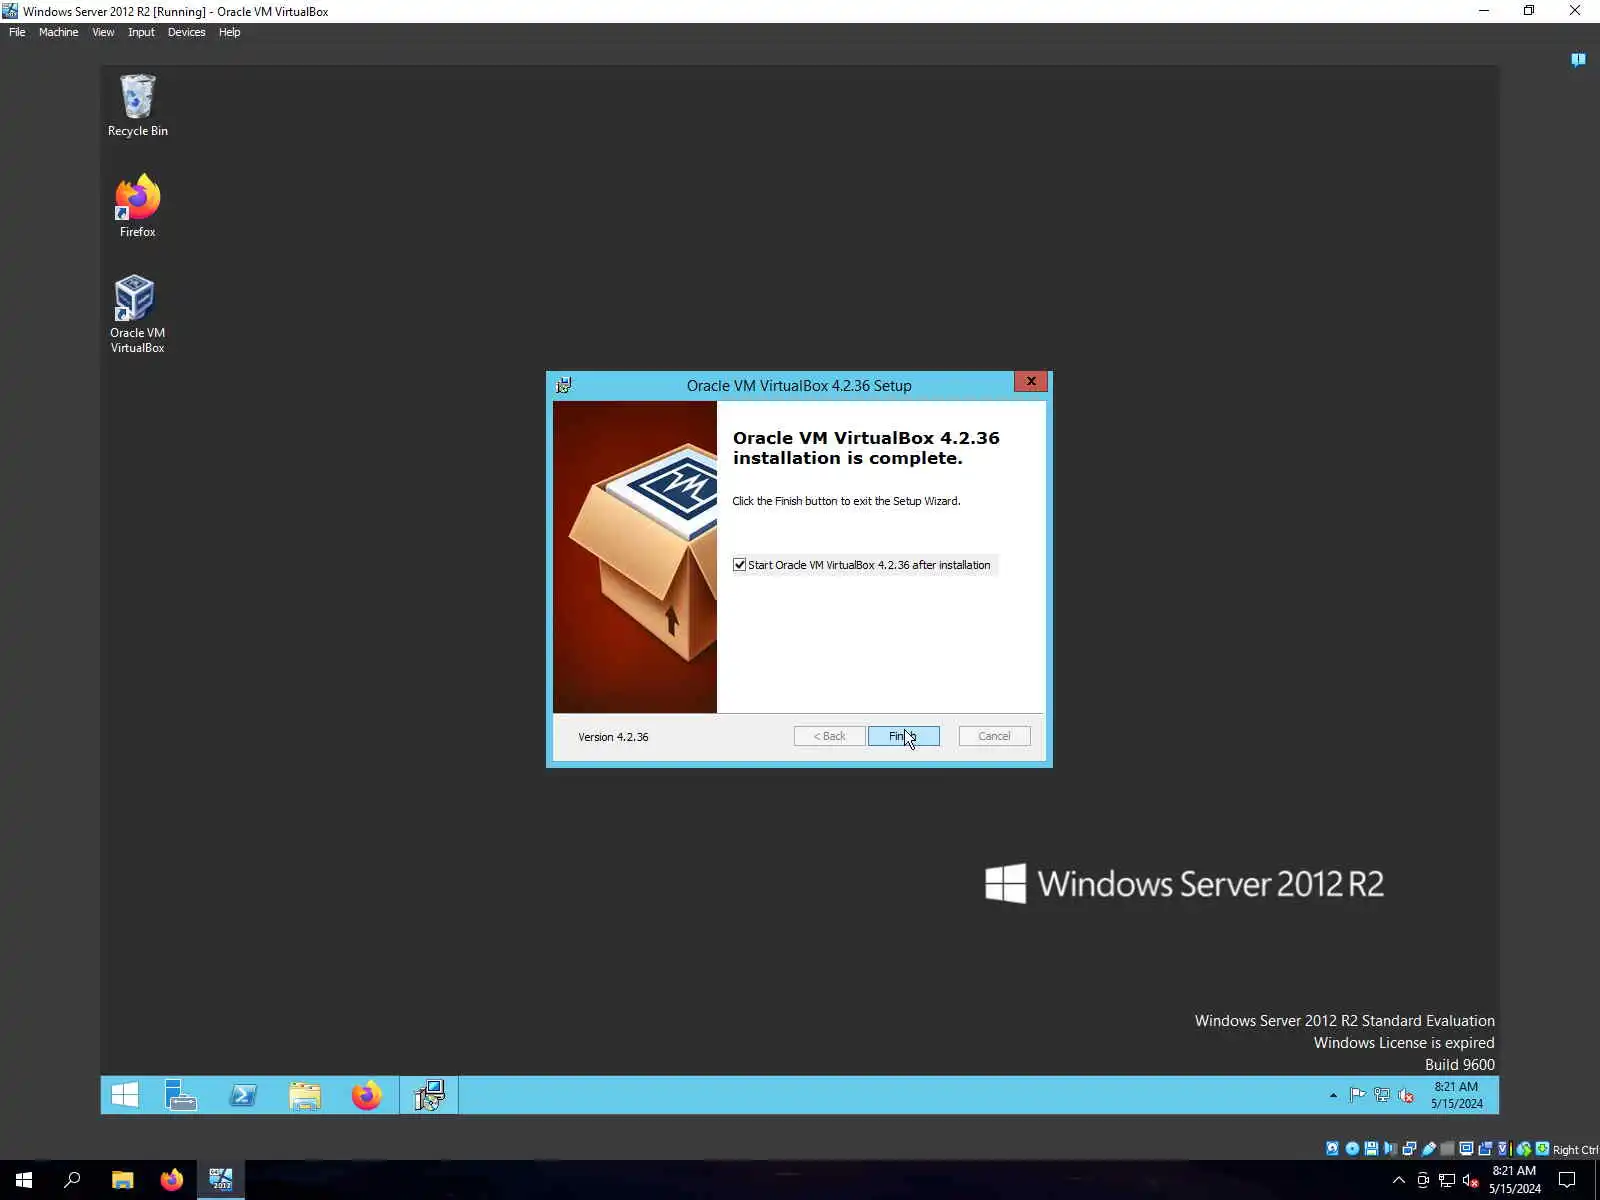The width and height of the screenshot is (1600, 1200).
Task: Click 'Version 4.2.36' text in Setup dialog
Action: click(613, 737)
